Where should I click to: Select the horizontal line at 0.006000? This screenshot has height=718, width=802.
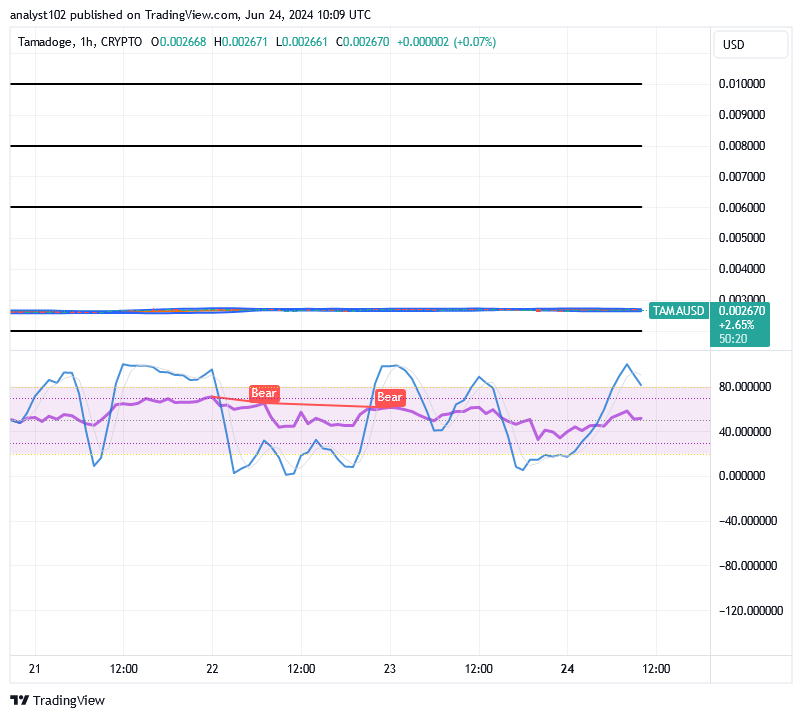(x=325, y=207)
